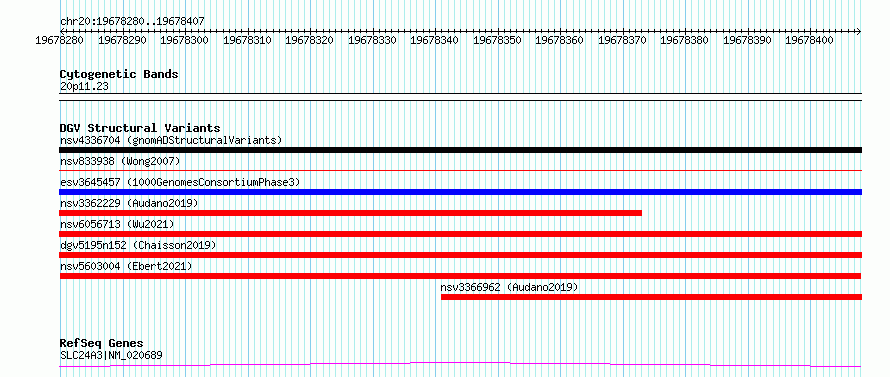Screen dimensions: 890x377
Task: Click the red nsv6056713 variant bar
Action: click(x=460, y=234)
